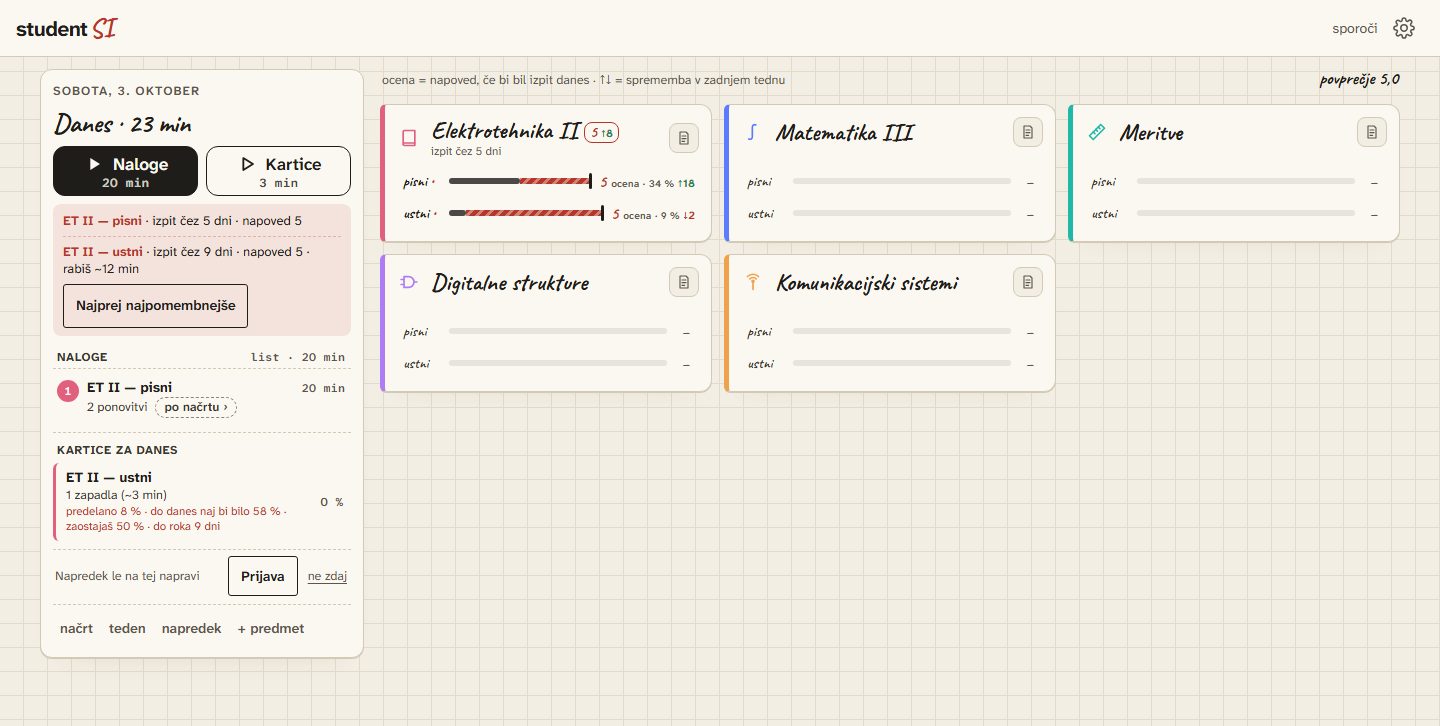This screenshot has height=726, width=1440.
Task: Click the "list · 20 min" label
Action: pyautogui.click(x=298, y=357)
